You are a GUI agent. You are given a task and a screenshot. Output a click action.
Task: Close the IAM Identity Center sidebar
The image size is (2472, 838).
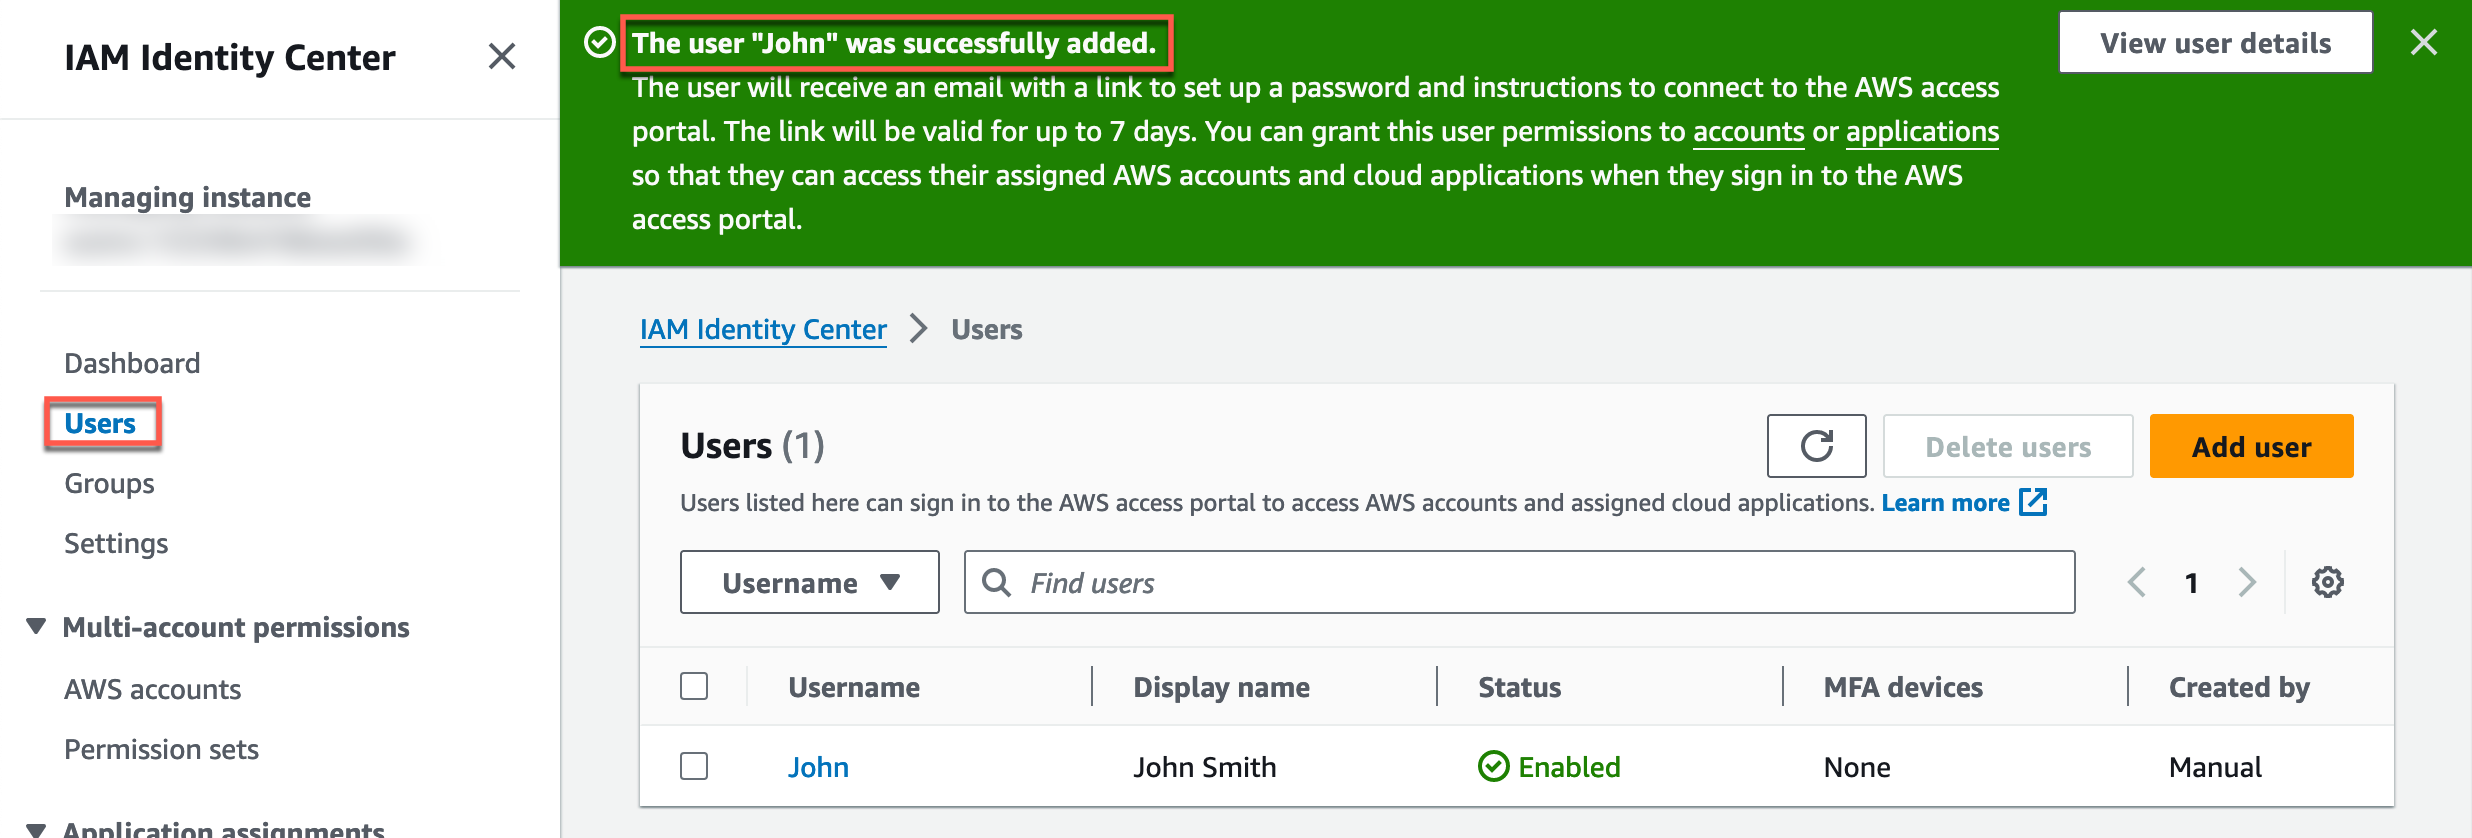click(x=502, y=56)
